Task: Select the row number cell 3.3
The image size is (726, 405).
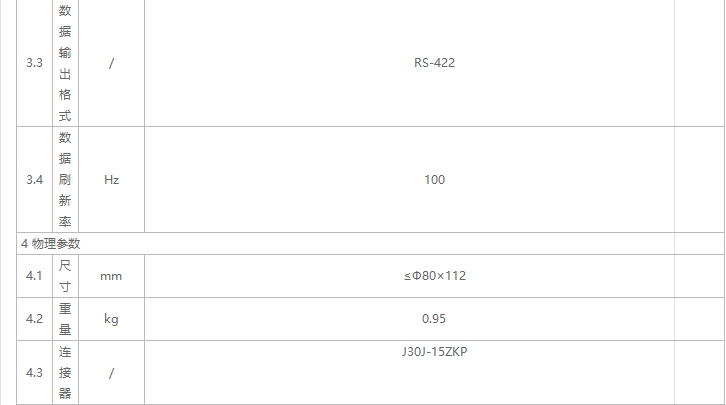Action: click(34, 63)
